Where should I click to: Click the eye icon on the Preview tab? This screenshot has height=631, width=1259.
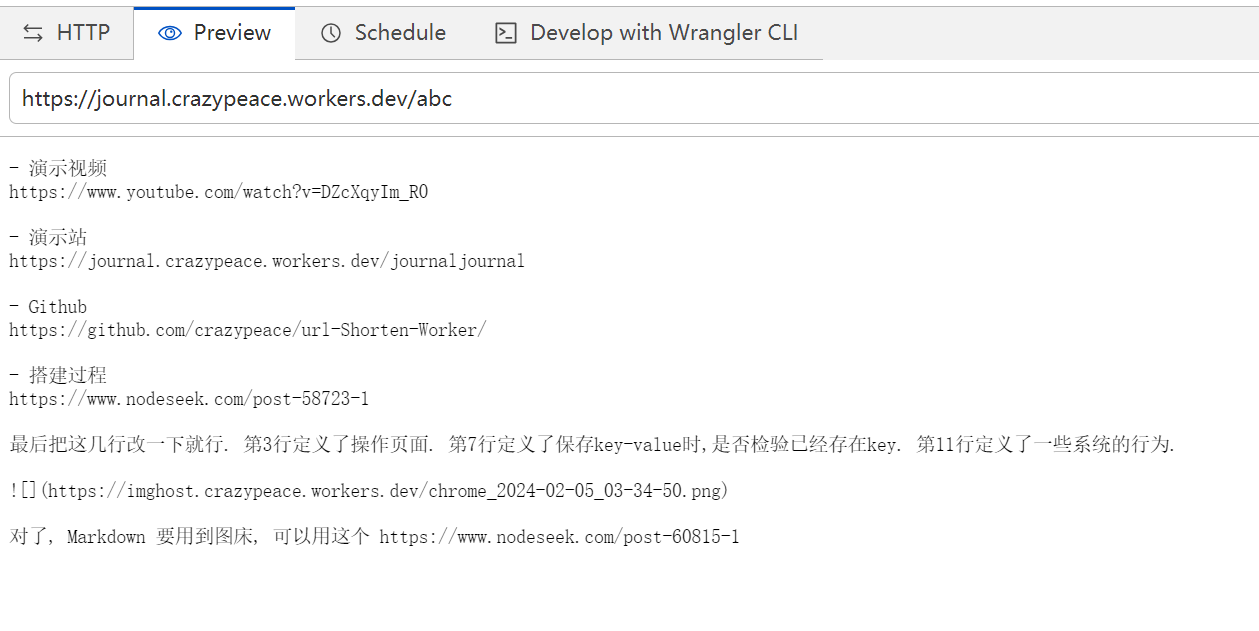click(x=170, y=33)
